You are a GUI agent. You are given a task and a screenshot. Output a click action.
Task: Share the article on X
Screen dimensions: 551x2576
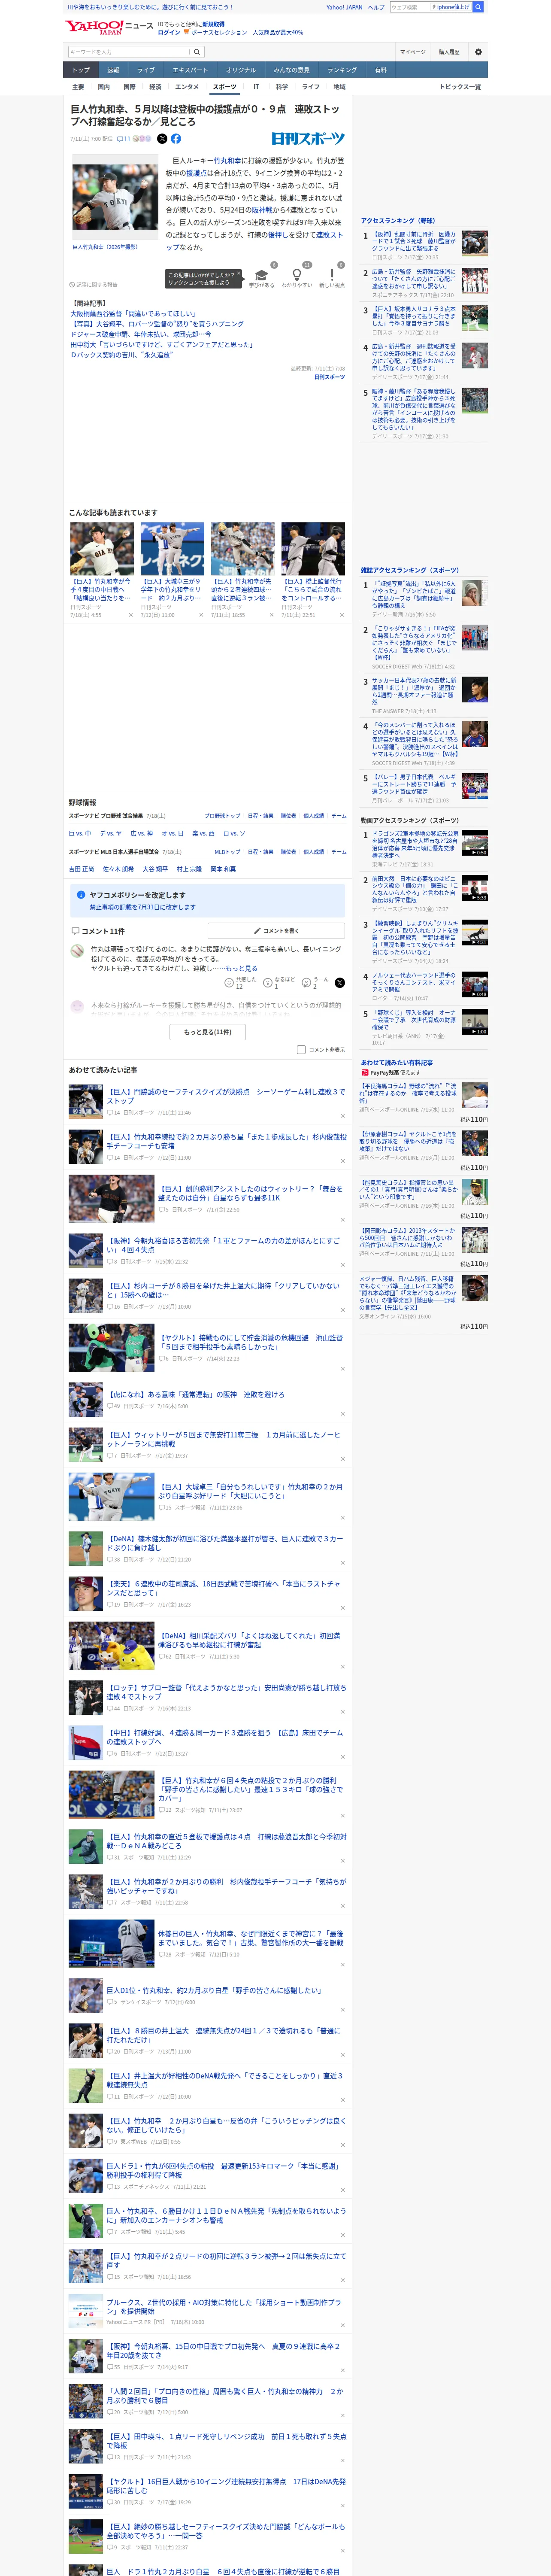pyautogui.click(x=162, y=139)
